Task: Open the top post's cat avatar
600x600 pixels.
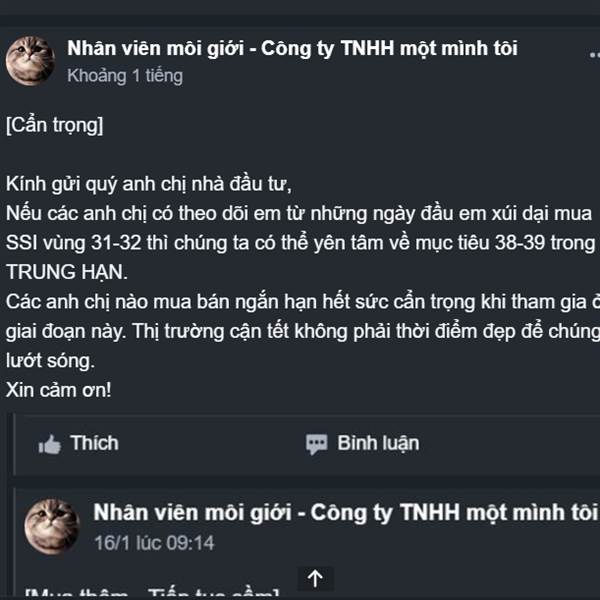Action: click(x=30, y=59)
